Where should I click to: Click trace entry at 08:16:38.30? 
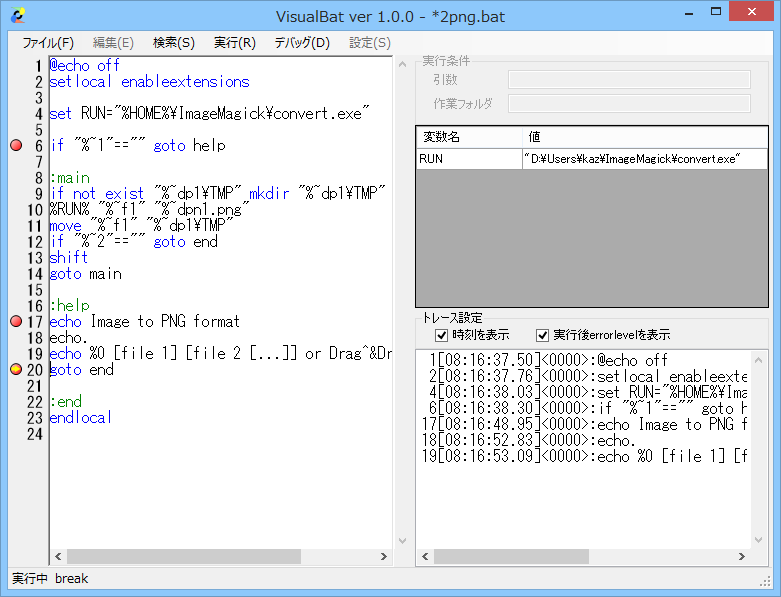click(588, 408)
